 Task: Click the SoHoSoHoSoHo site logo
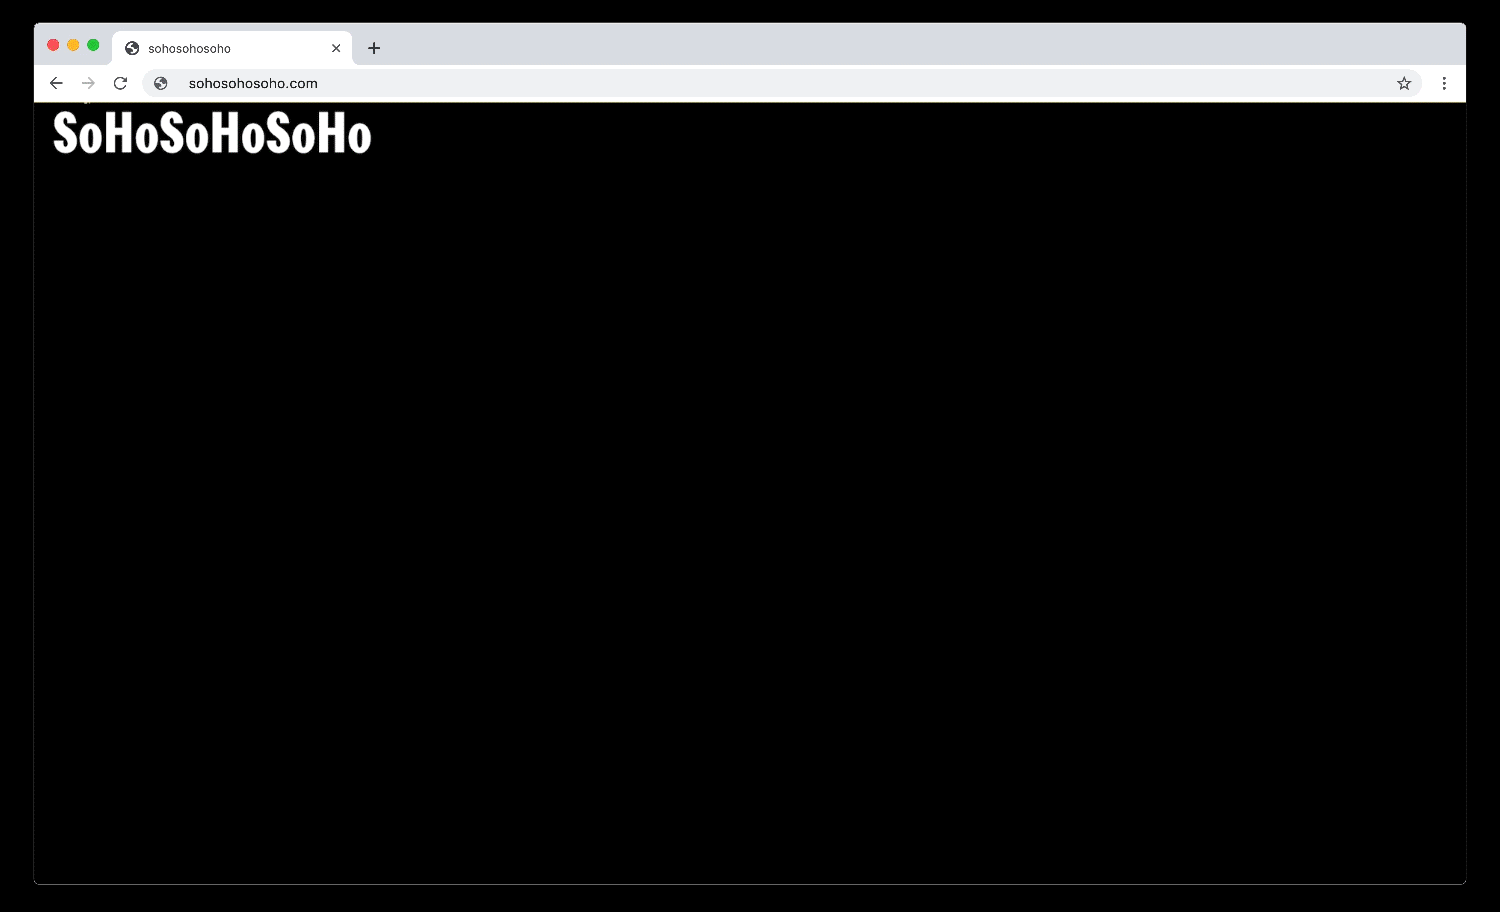pyautogui.click(x=212, y=133)
